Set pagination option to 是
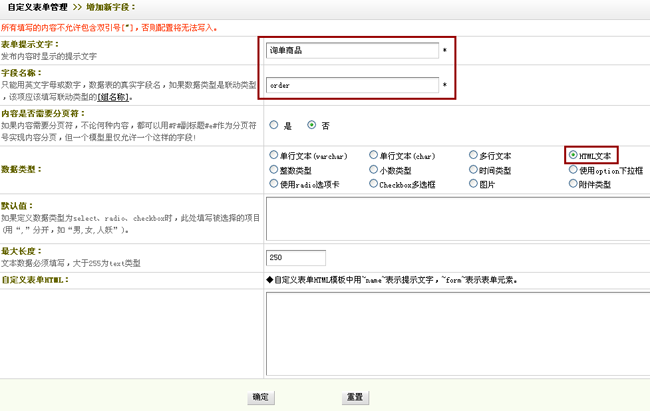Image resolution: width=650 pixels, height=411 pixels. 273,125
